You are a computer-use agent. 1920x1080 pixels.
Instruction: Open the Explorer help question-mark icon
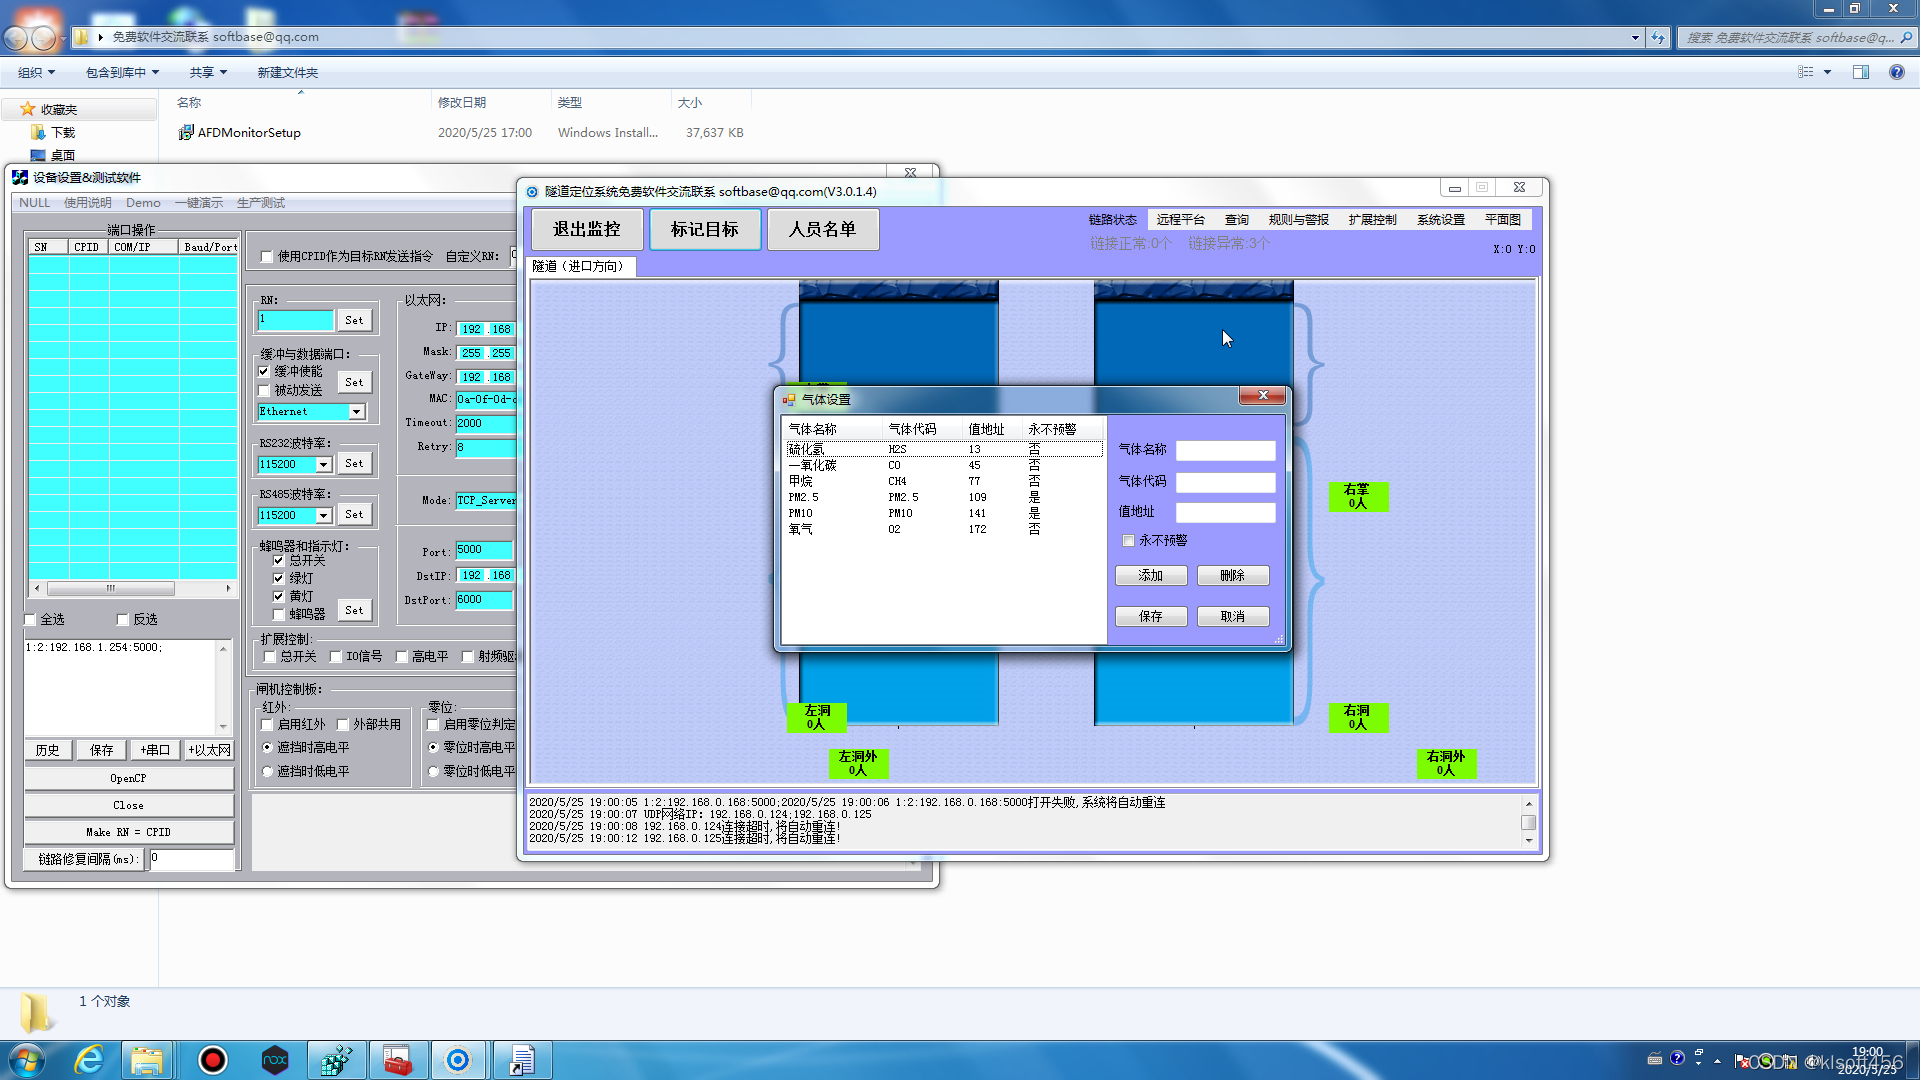coord(1896,72)
